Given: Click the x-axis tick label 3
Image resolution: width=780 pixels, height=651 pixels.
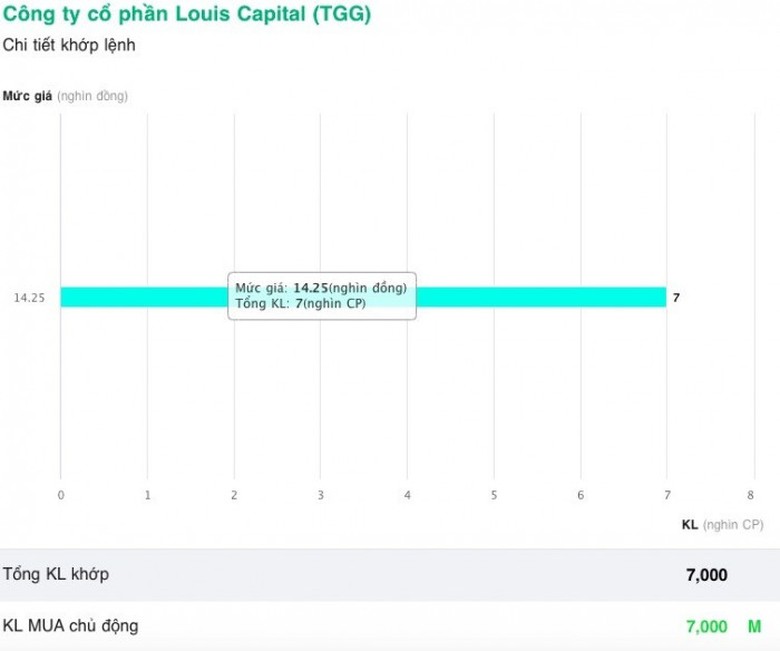Looking at the screenshot, I should pos(321,495).
